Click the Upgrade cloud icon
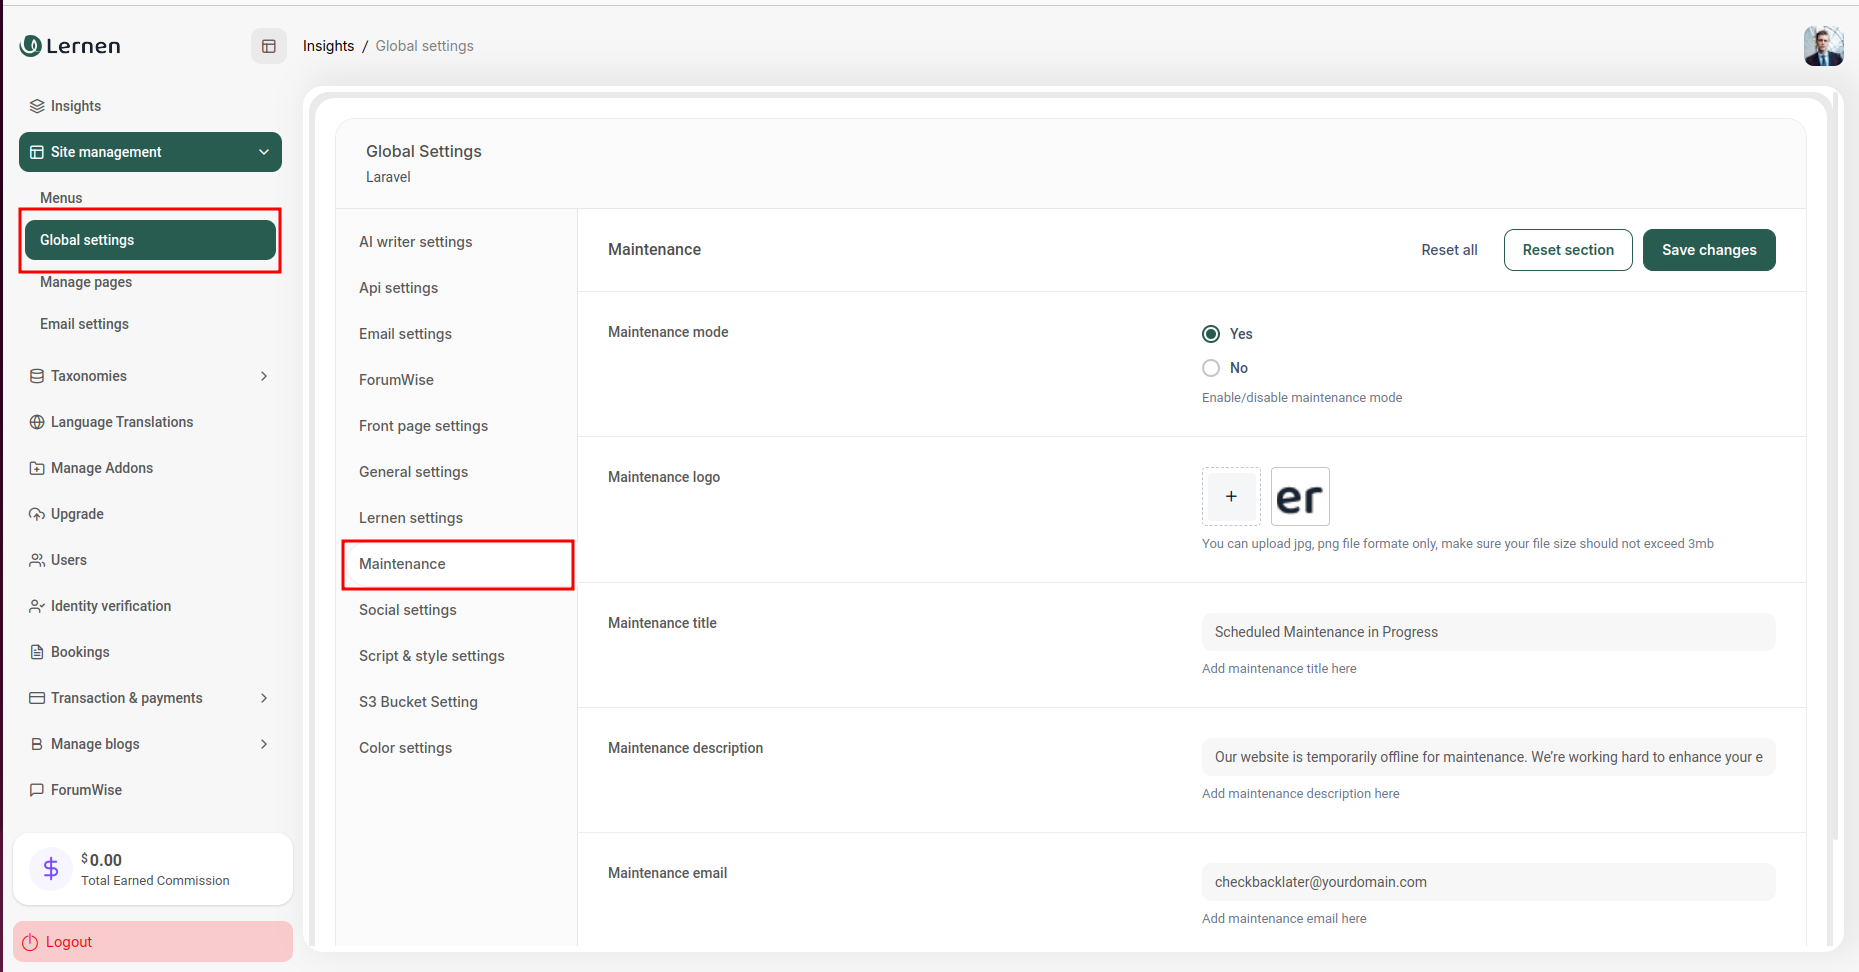Screen dimensions: 1859x972 tap(37, 514)
